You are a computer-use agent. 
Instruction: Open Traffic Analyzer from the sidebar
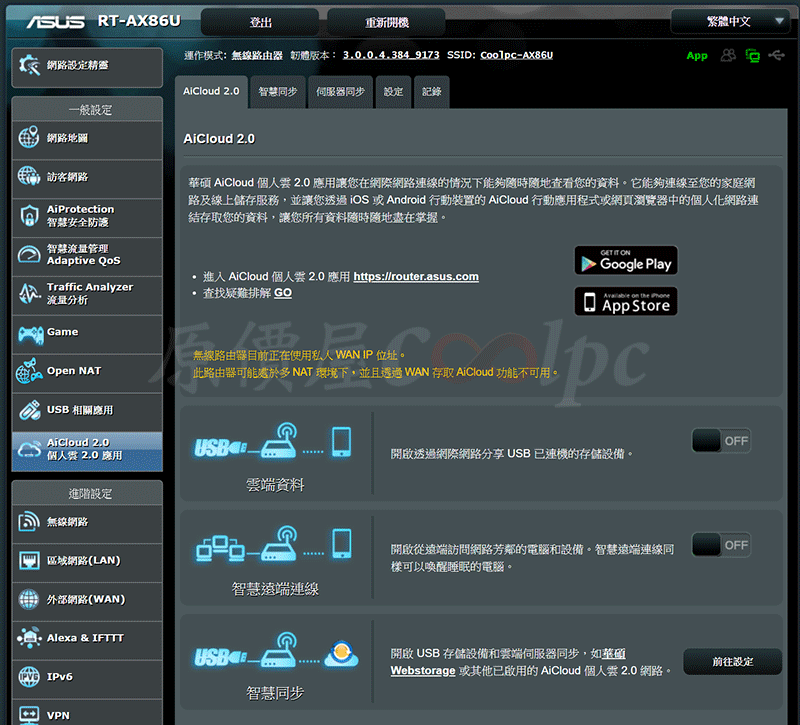(x=87, y=293)
